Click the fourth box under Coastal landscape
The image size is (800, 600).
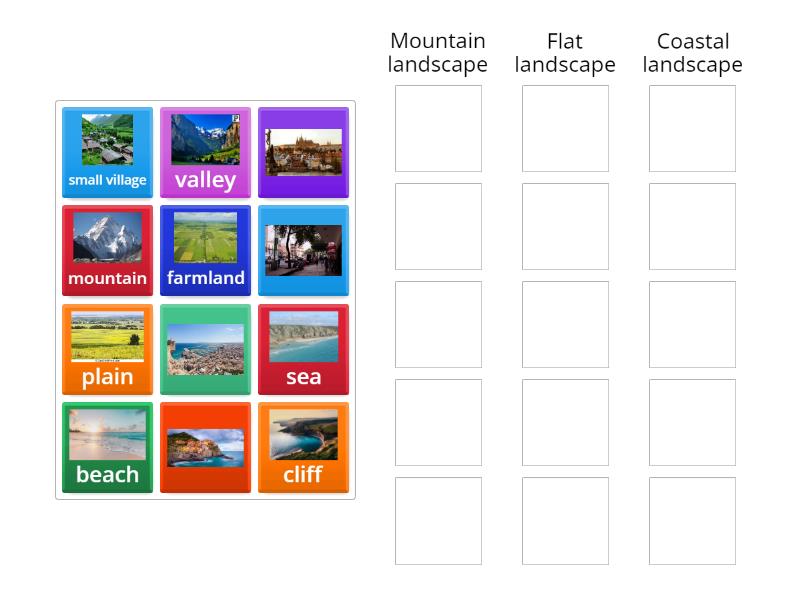click(692, 420)
